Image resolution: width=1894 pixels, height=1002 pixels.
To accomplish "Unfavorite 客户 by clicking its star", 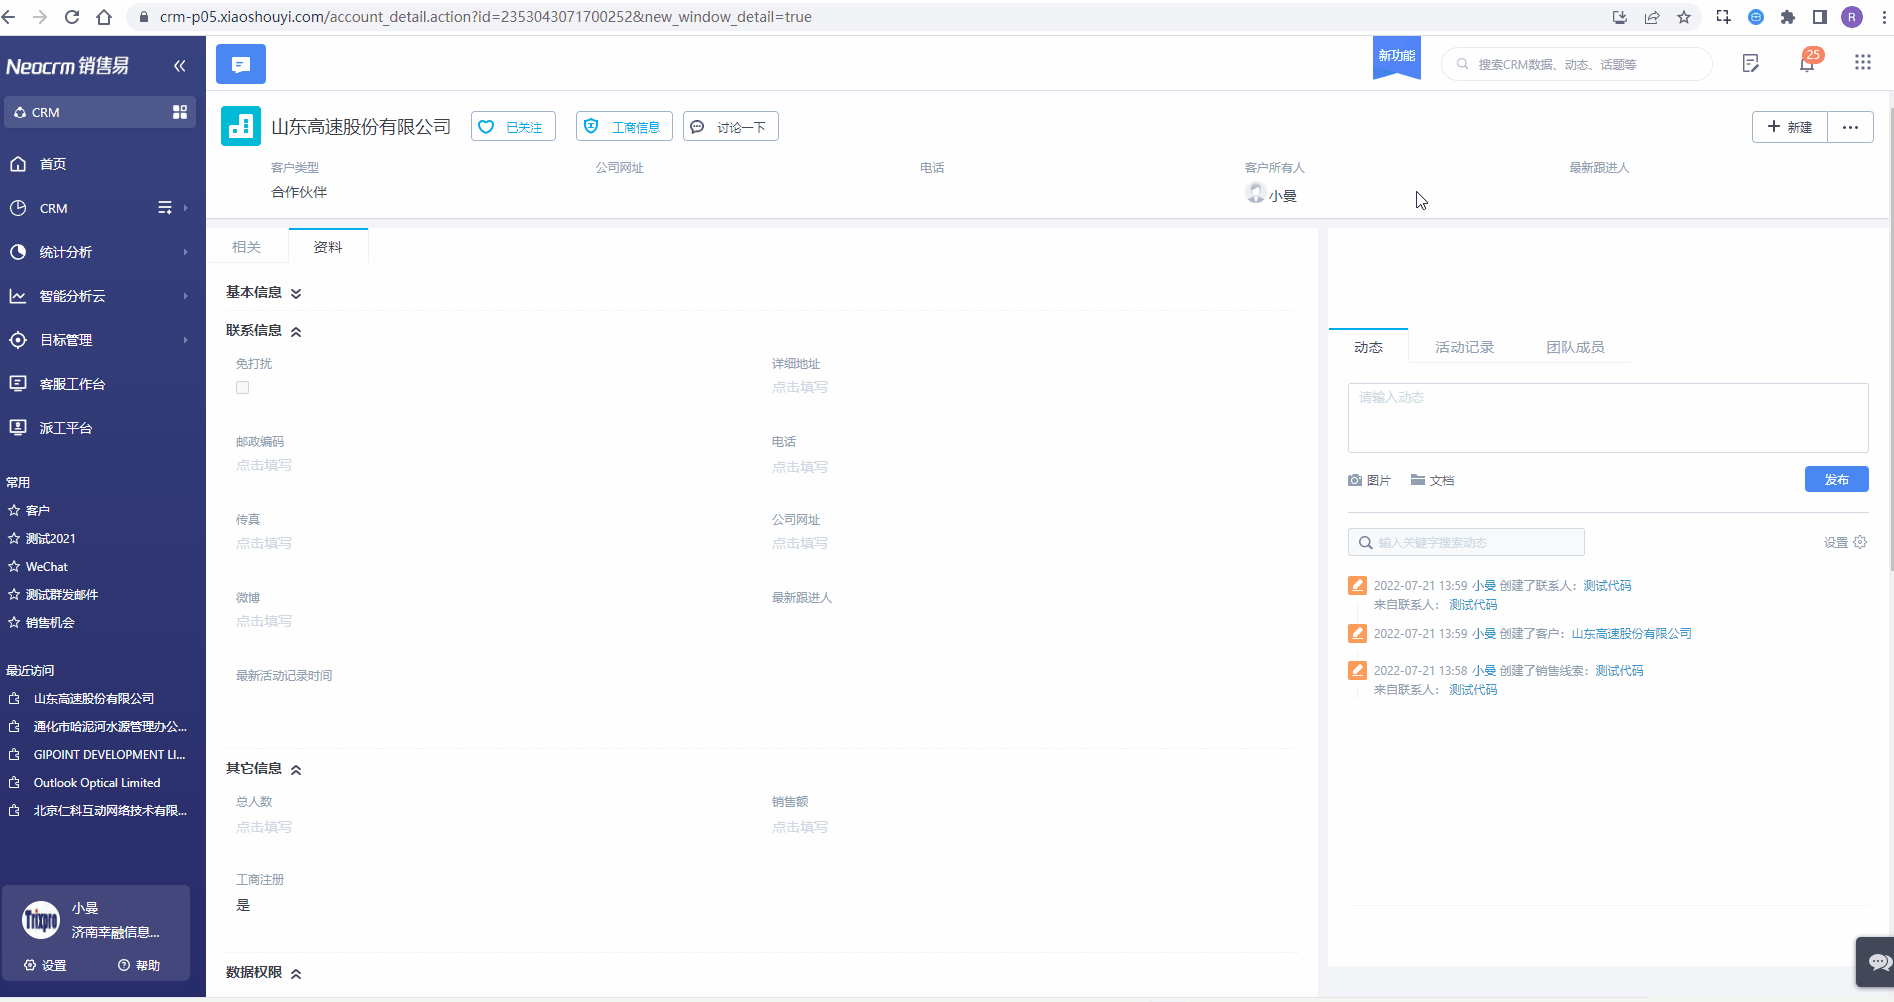I will coord(15,510).
